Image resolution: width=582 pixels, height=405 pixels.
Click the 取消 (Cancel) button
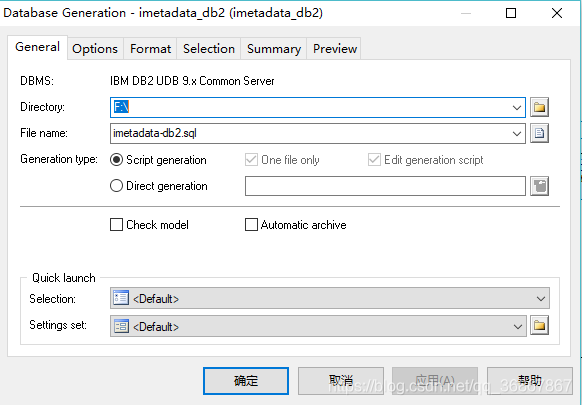(x=341, y=380)
